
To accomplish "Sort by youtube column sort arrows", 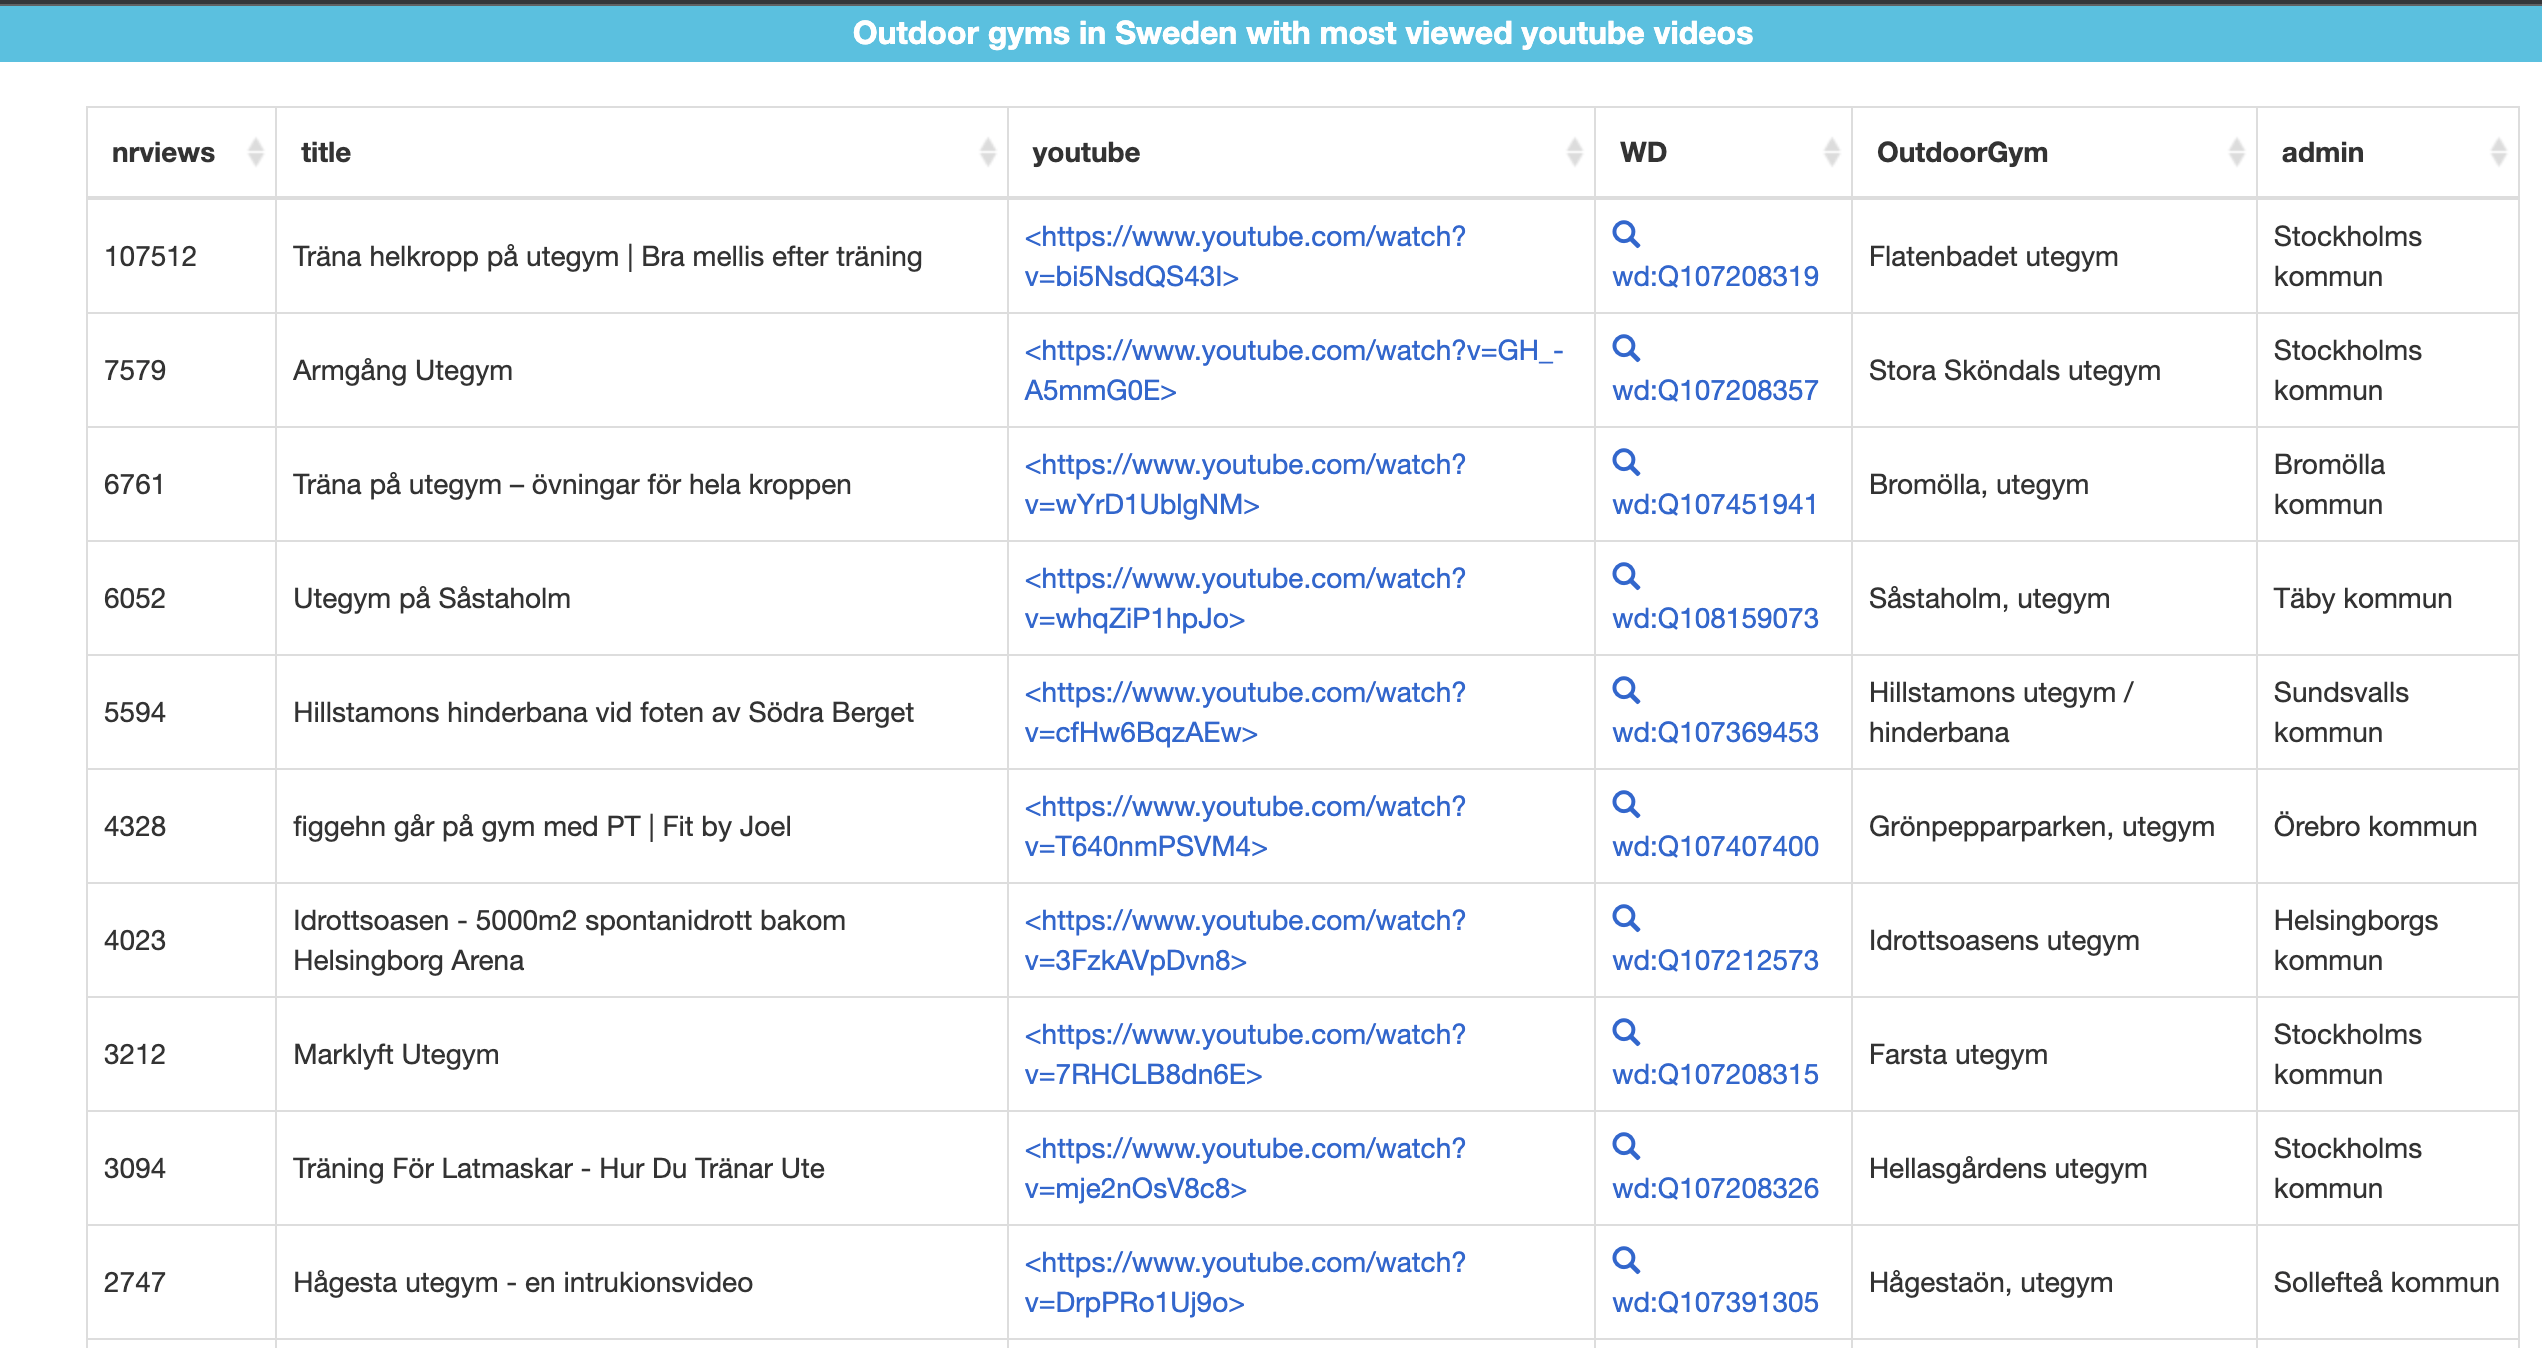I will click(x=1574, y=152).
